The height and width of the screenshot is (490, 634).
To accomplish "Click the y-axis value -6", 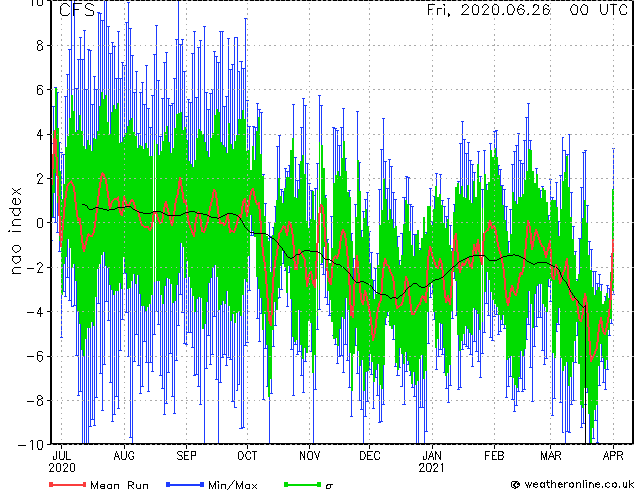I will coord(34,356).
